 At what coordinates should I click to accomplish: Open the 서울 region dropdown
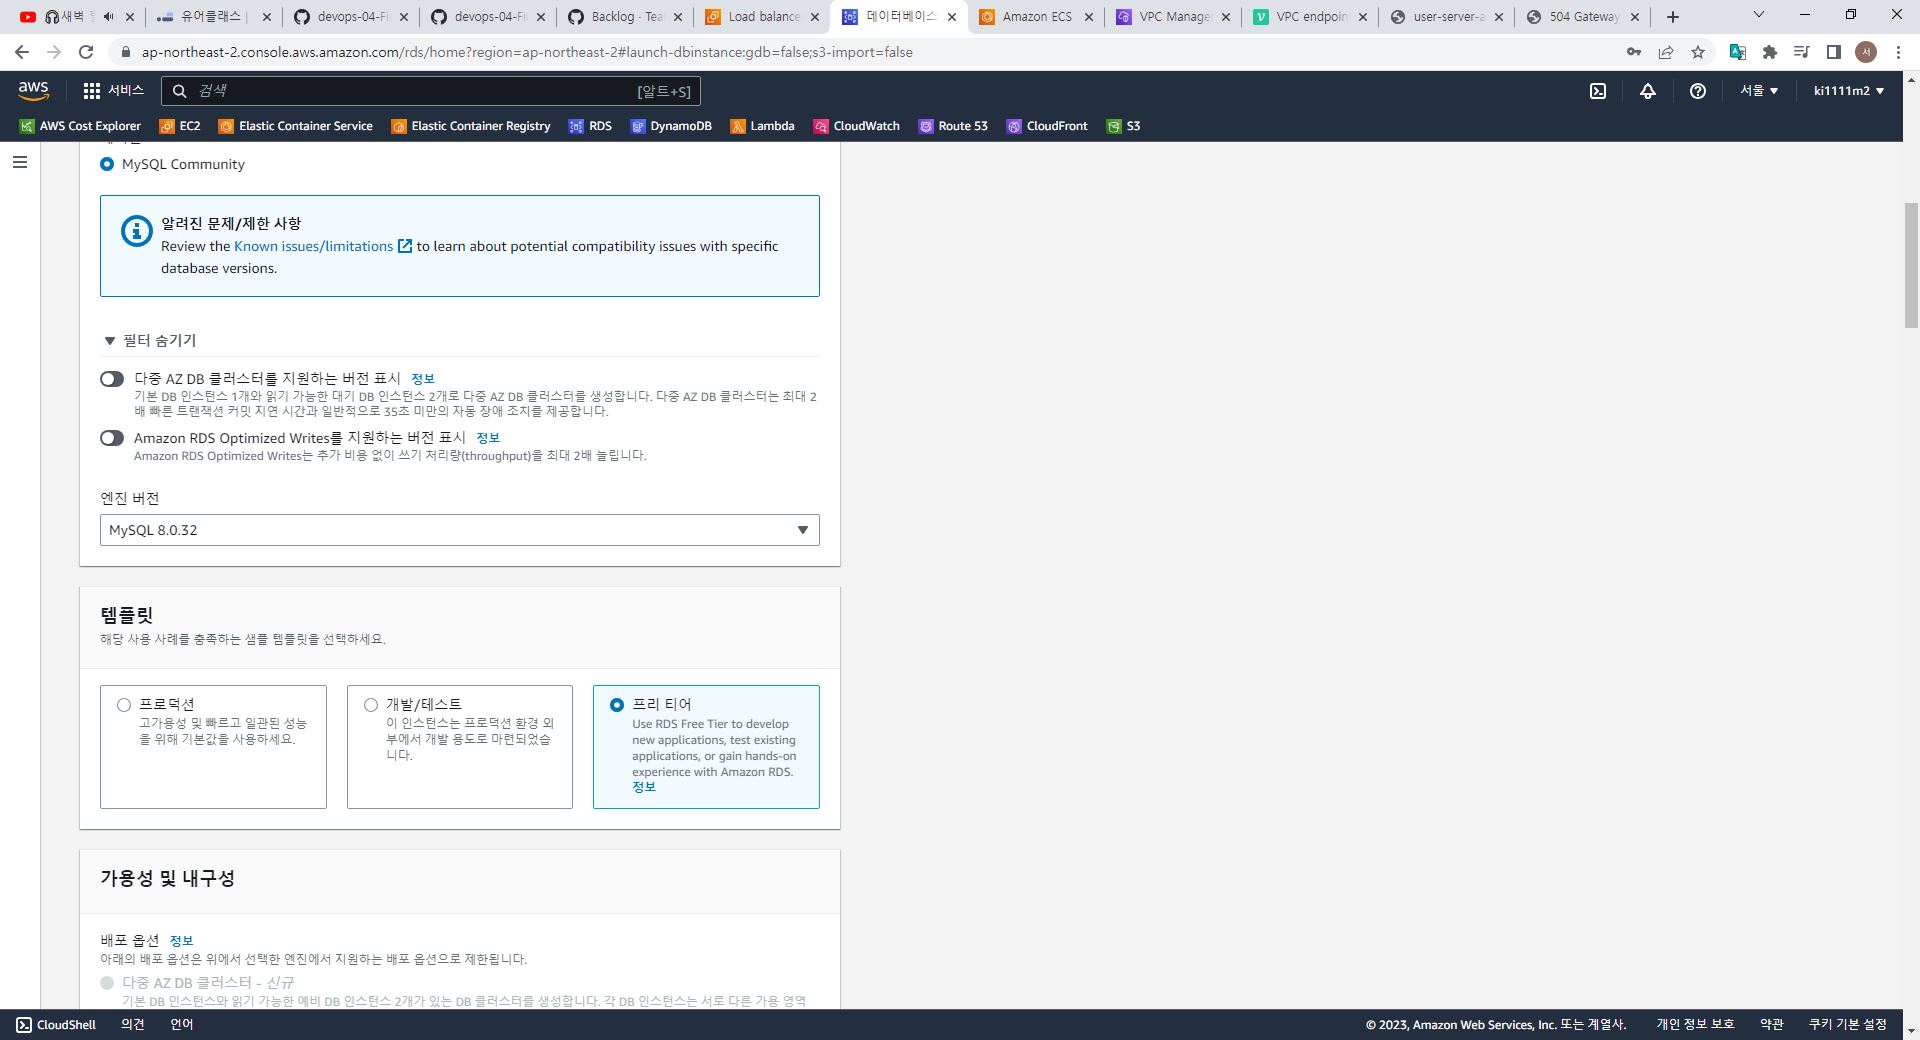click(x=1759, y=91)
